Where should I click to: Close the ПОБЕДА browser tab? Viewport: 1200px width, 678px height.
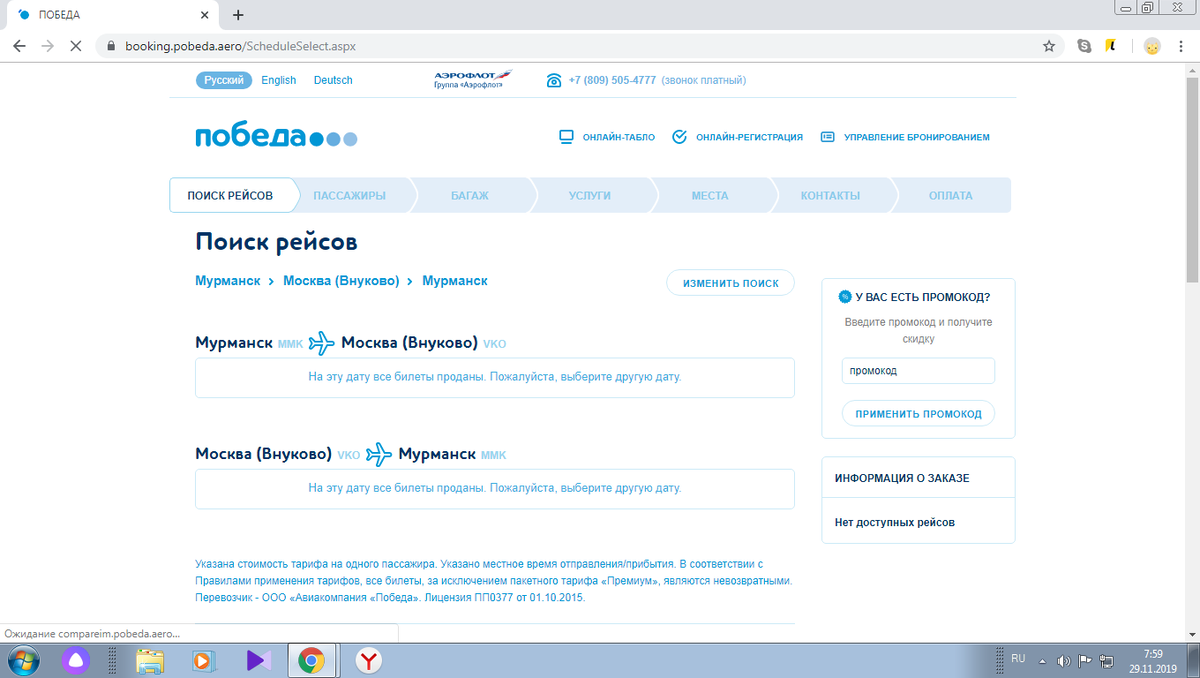click(205, 15)
